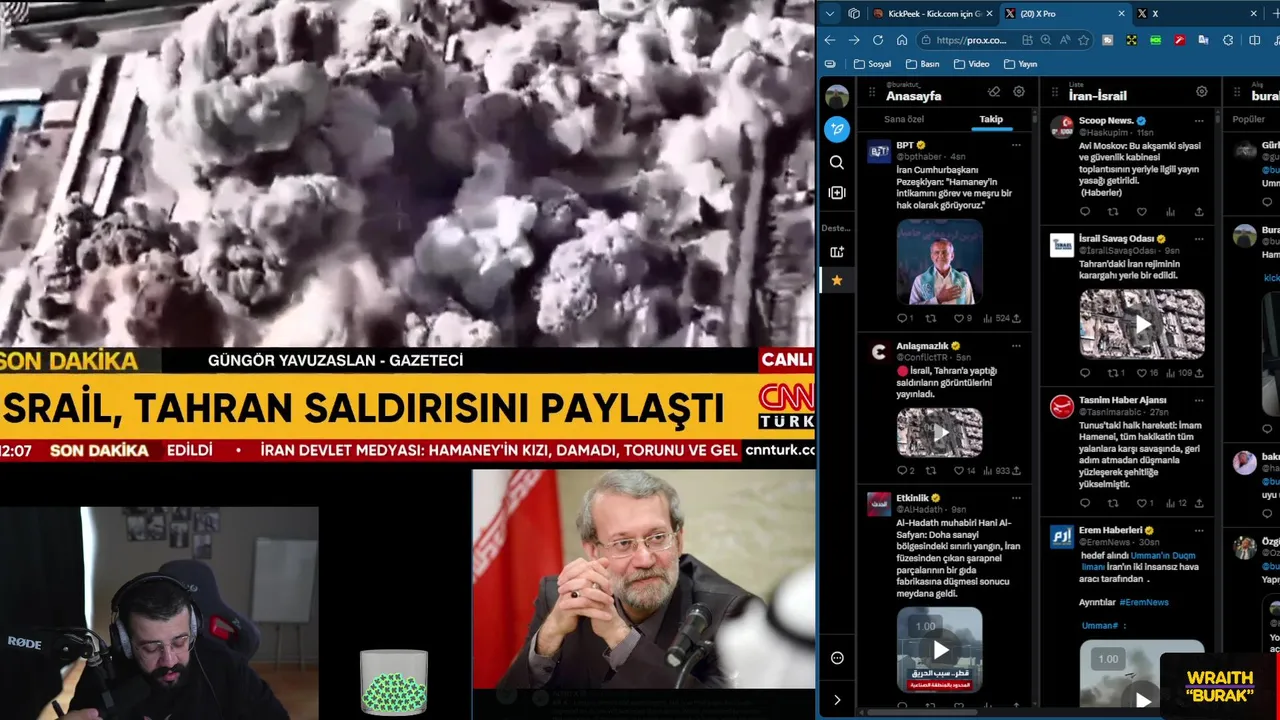1280x720 pixels.
Task: Open the browser tab search dropdown
Action: tap(830, 13)
